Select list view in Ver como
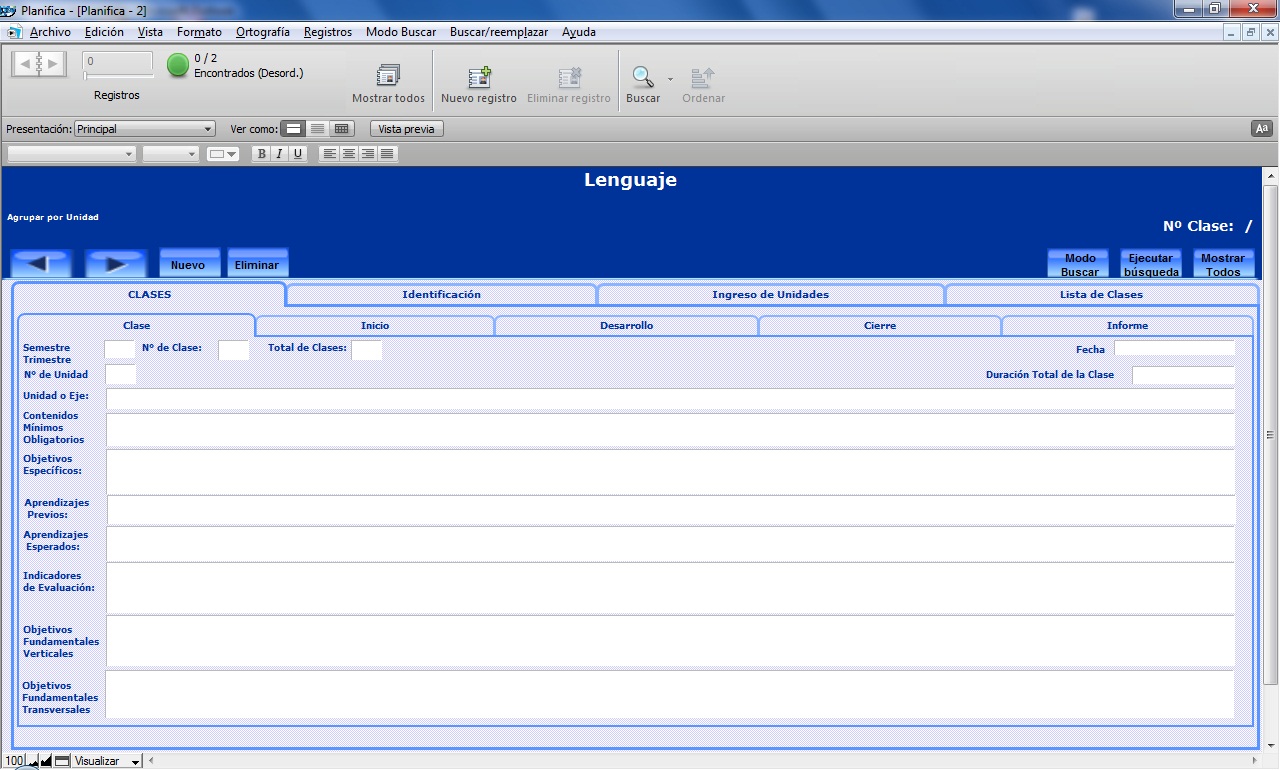 [317, 129]
